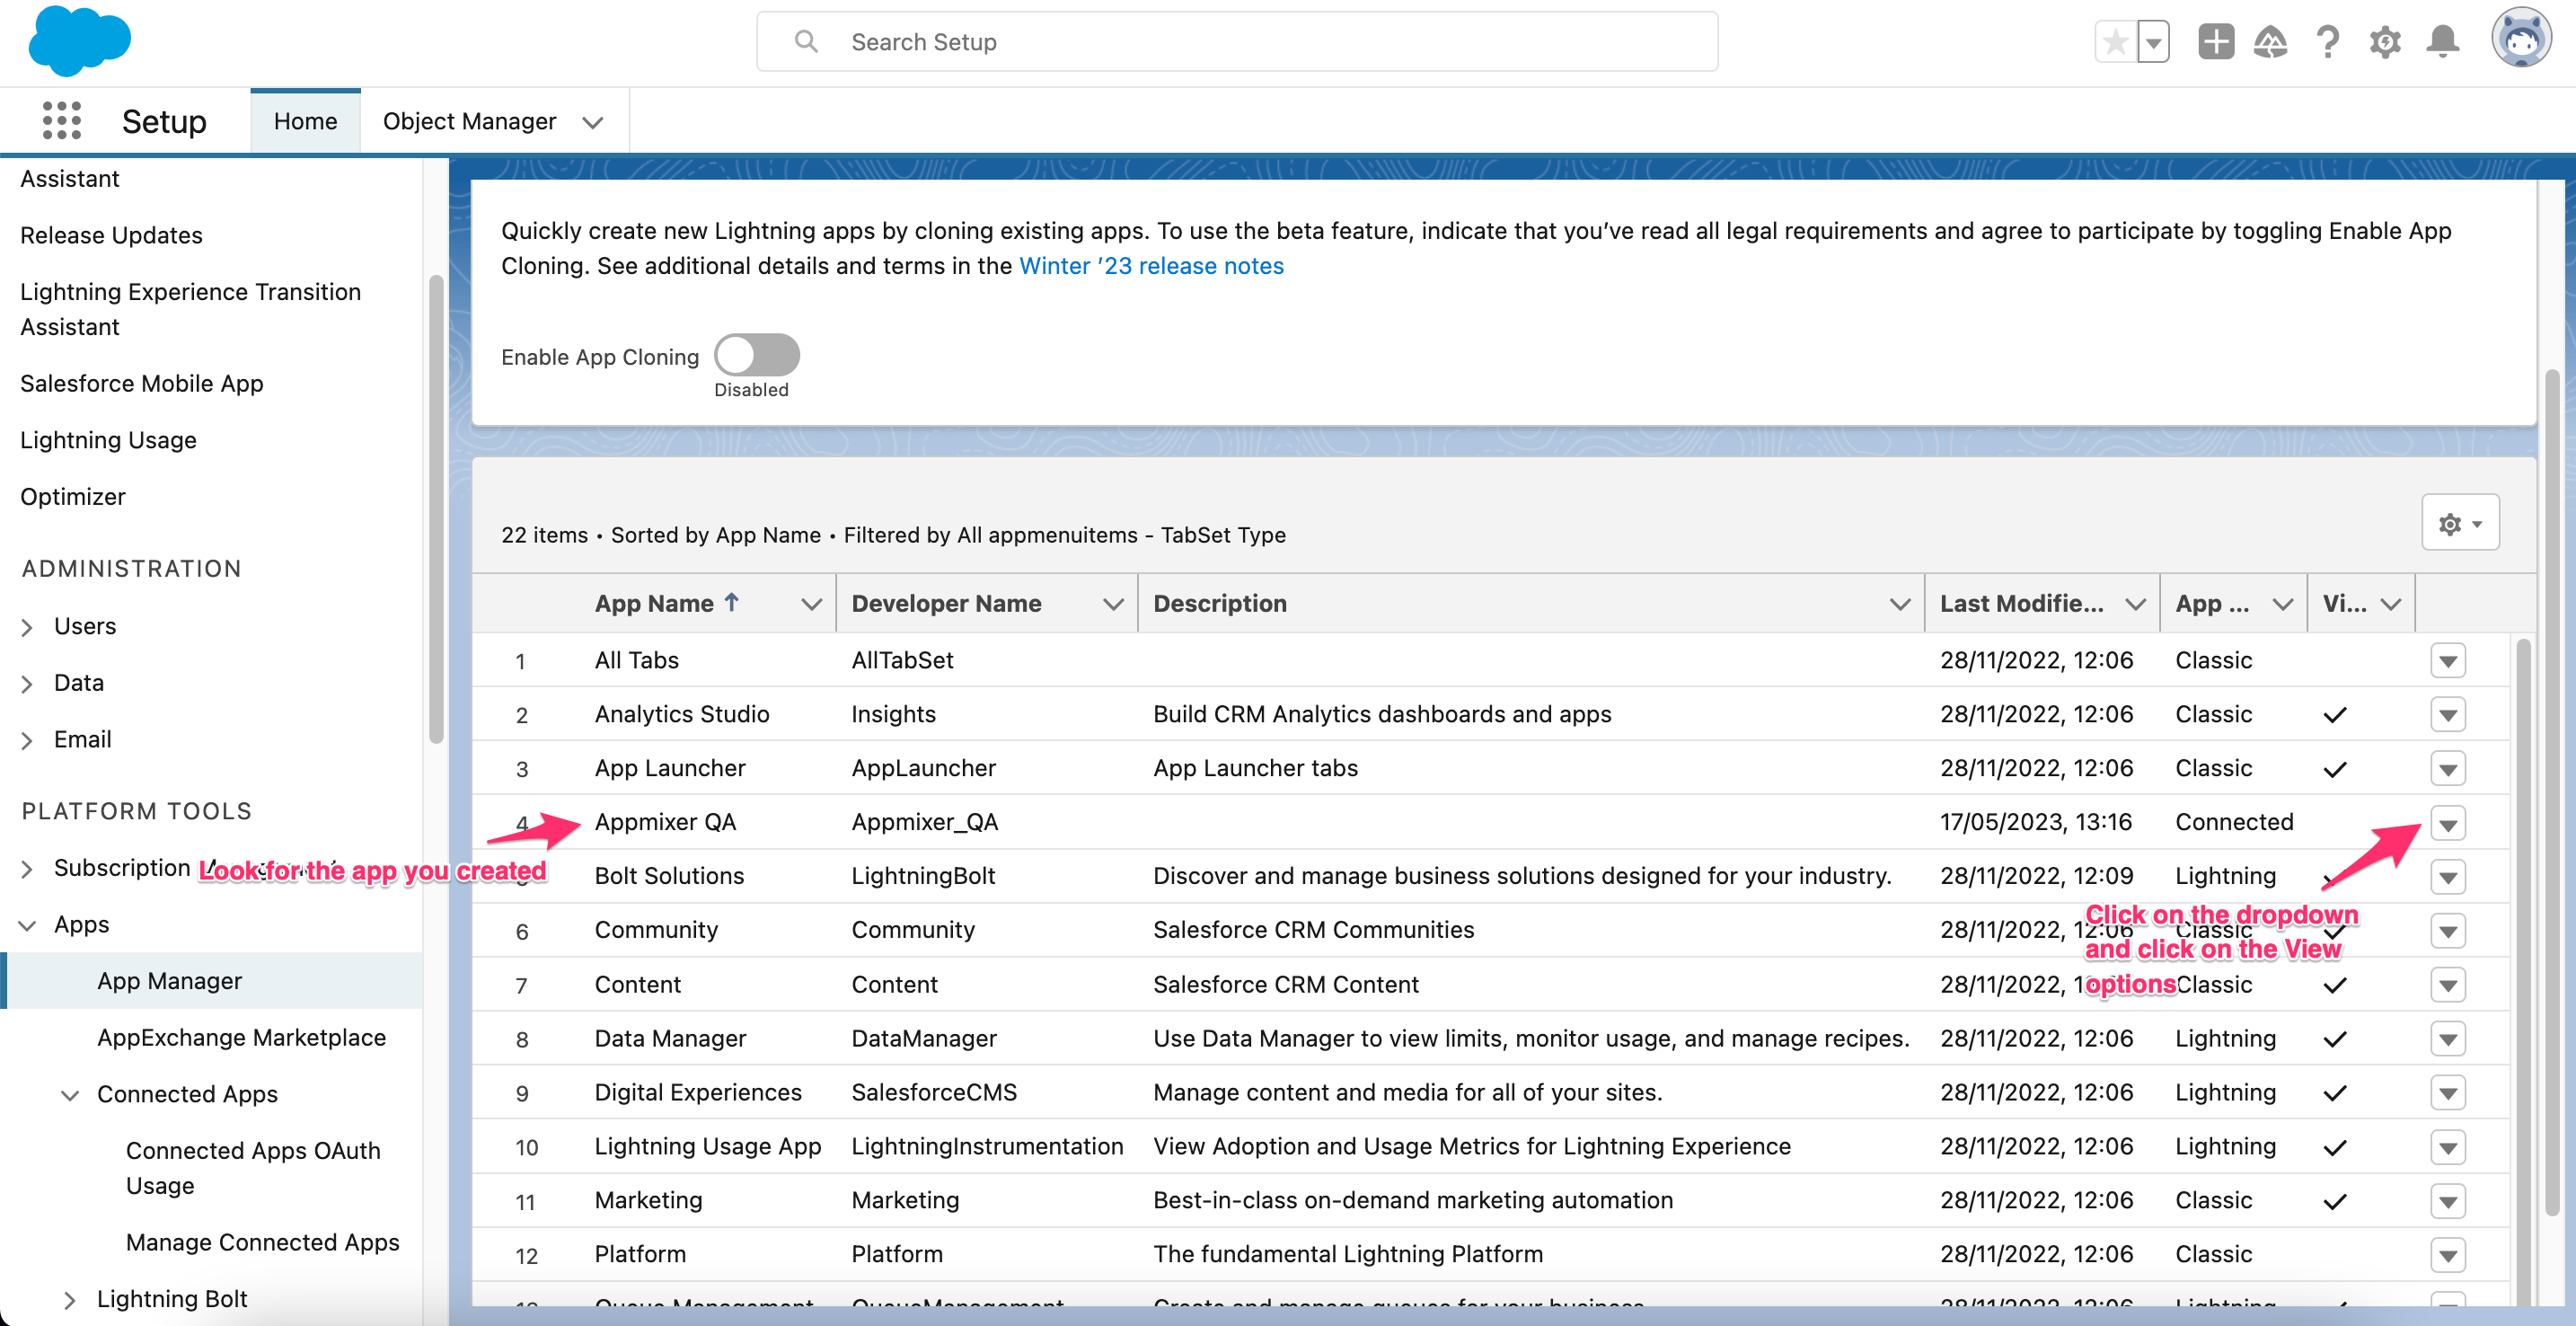Switch to the Object Manager tab
Image resolution: width=2576 pixels, height=1326 pixels.
469,121
